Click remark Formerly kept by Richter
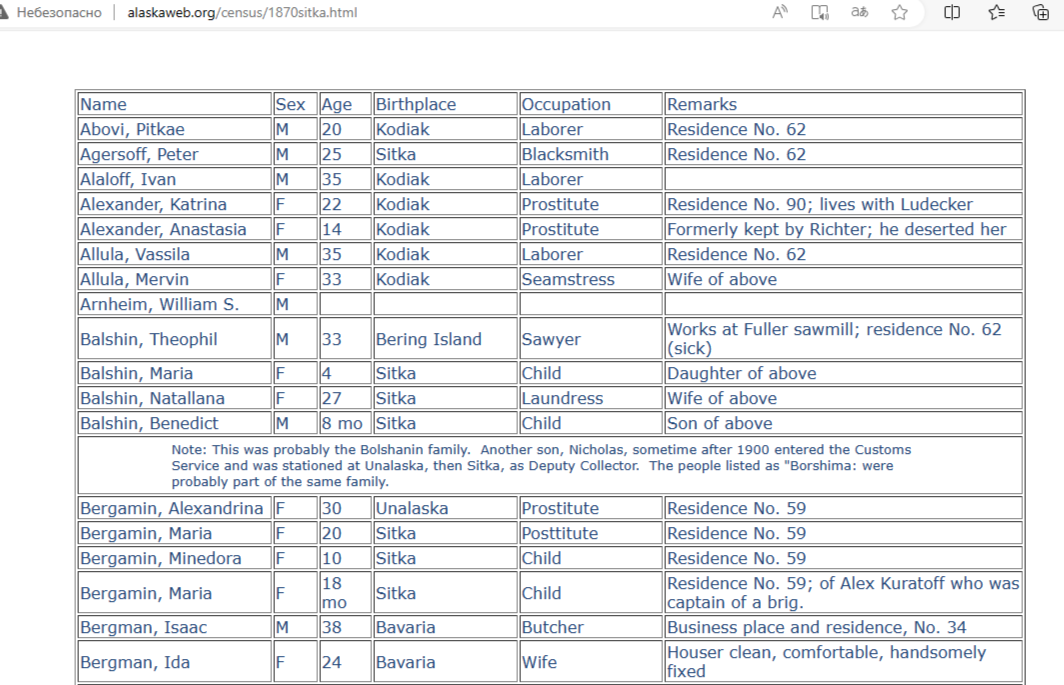 click(x=843, y=229)
